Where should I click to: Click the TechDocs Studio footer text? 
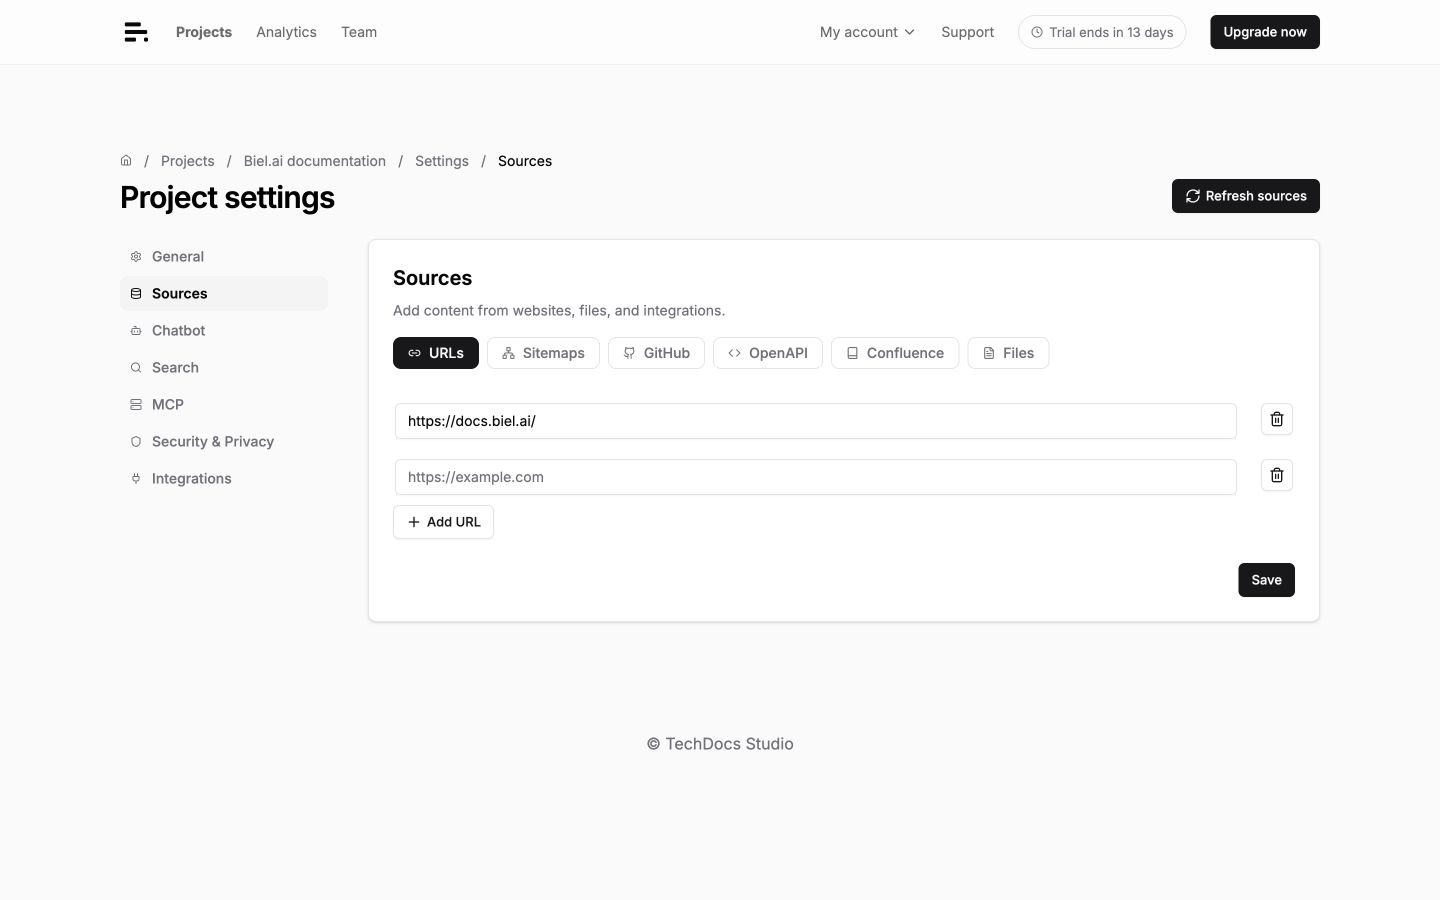[720, 744]
